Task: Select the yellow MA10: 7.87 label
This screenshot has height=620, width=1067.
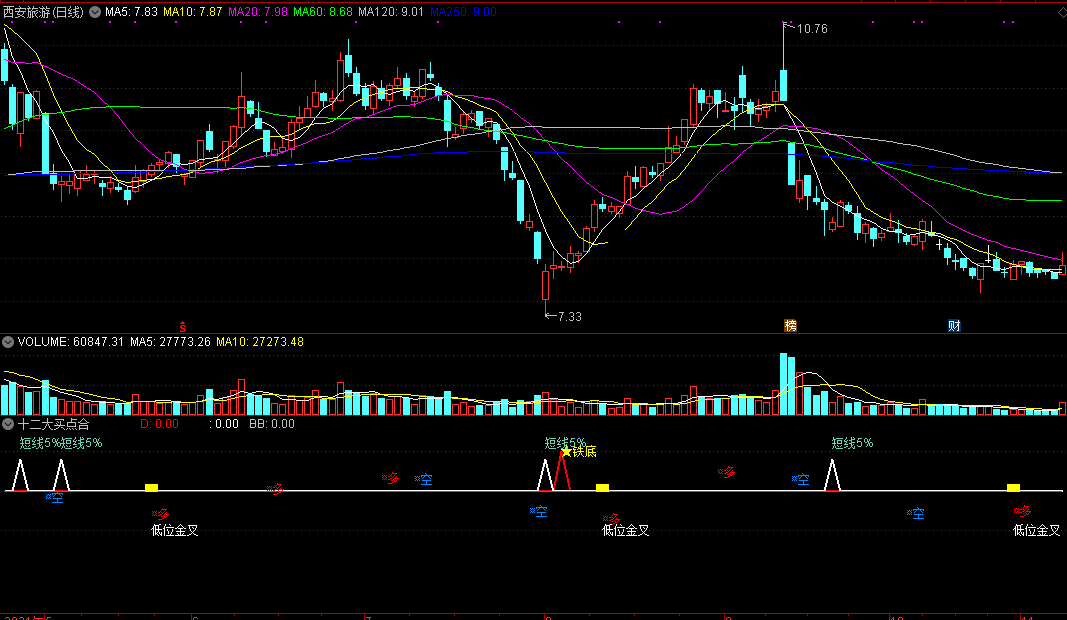Action: point(193,12)
